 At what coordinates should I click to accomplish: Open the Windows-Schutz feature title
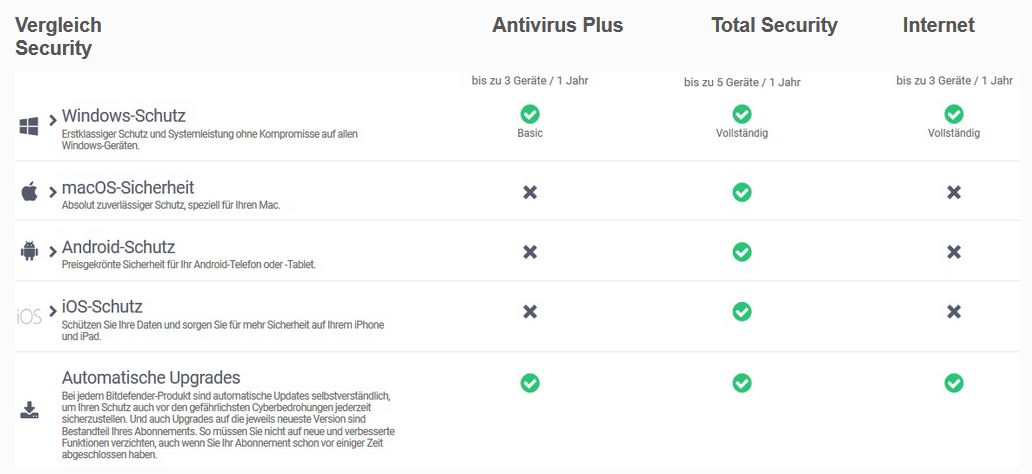123,116
